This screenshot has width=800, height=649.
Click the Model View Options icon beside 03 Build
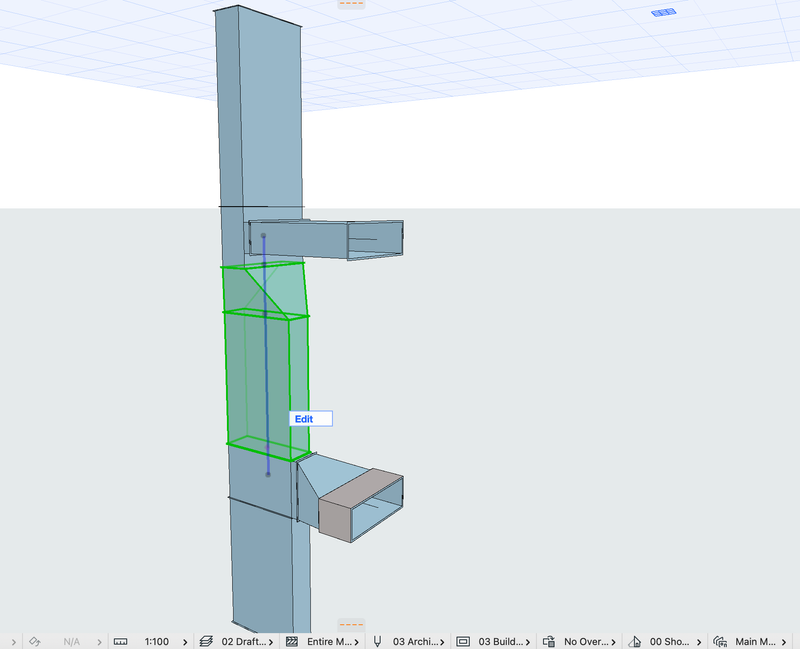click(x=462, y=641)
